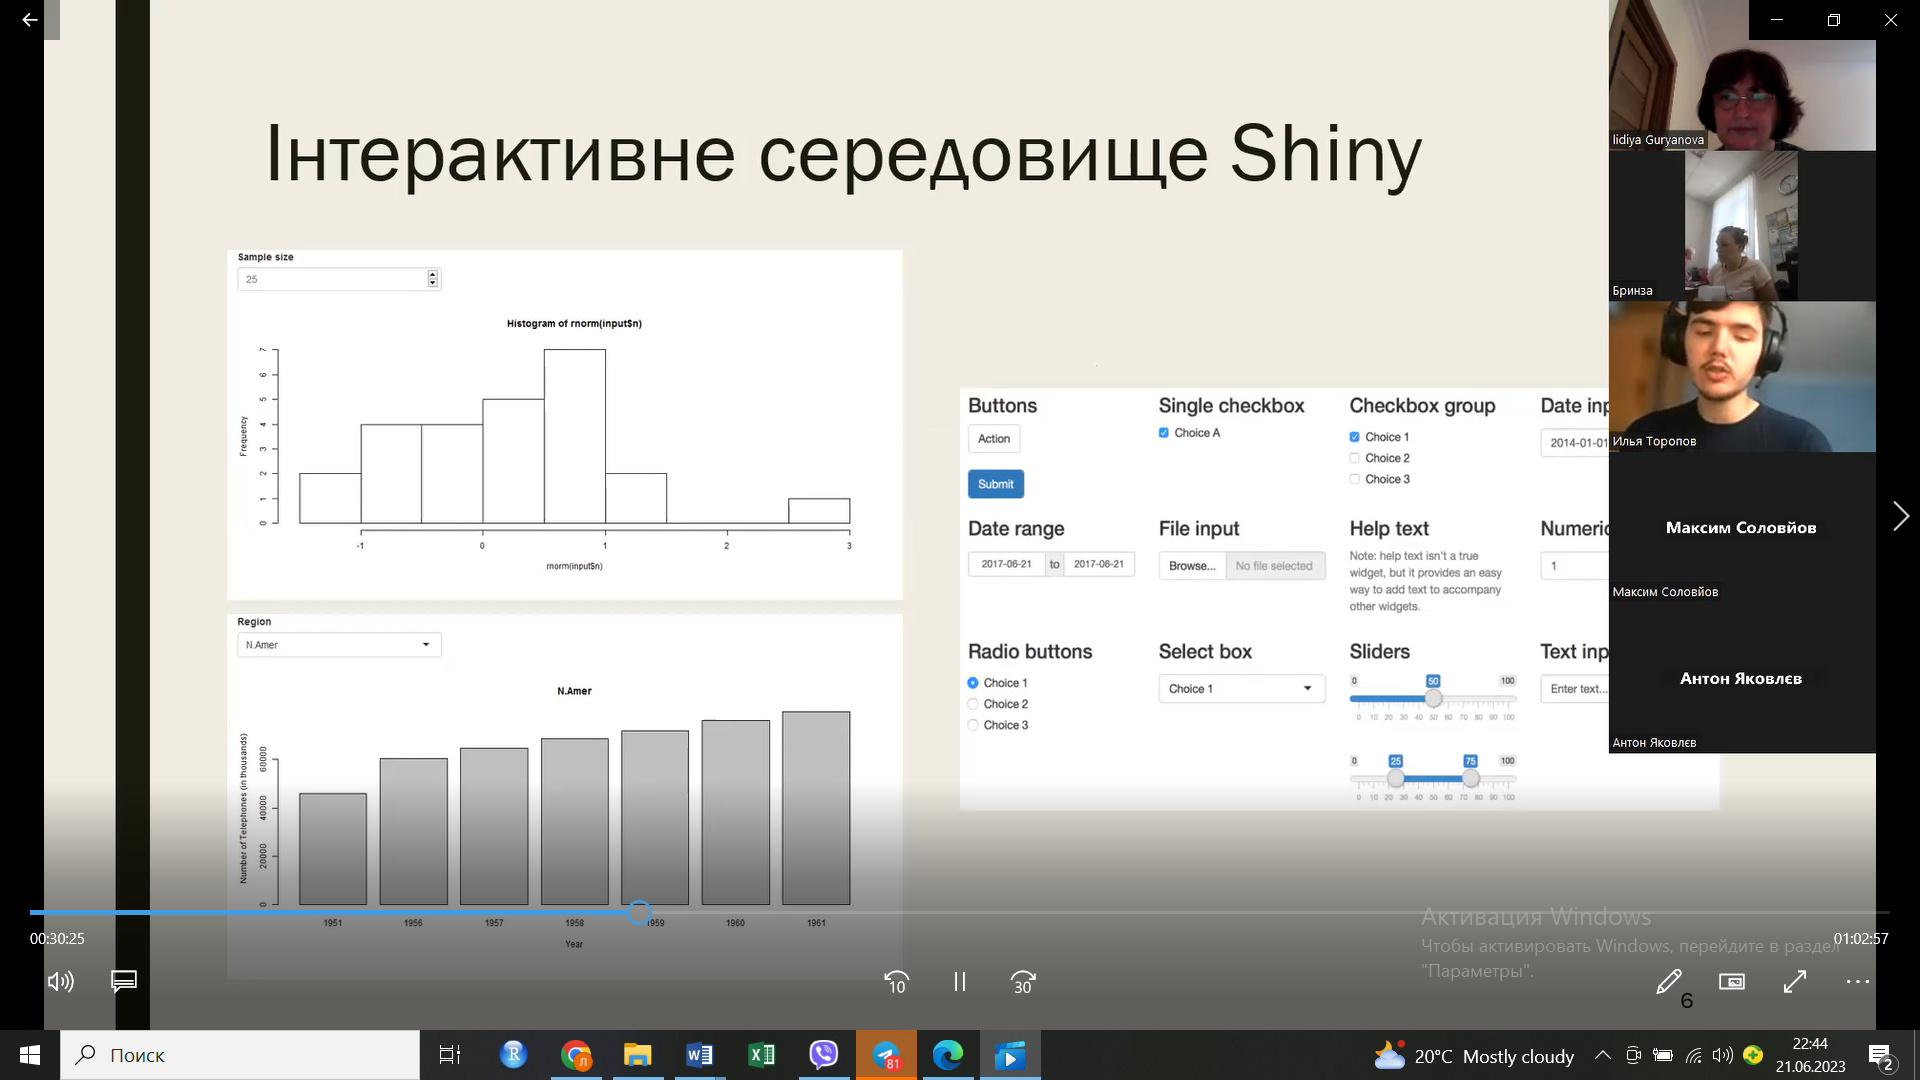
Task: Pause the video playback
Action: [960, 983]
